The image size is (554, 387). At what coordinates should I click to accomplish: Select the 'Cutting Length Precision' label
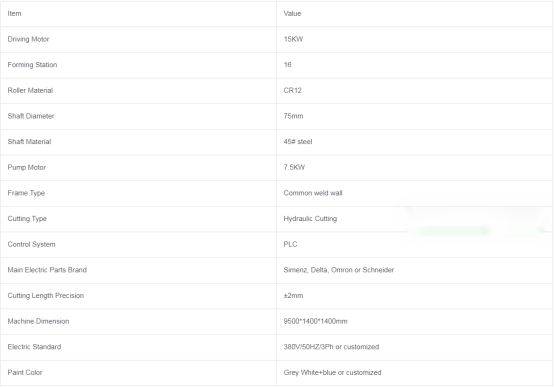pos(46,295)
